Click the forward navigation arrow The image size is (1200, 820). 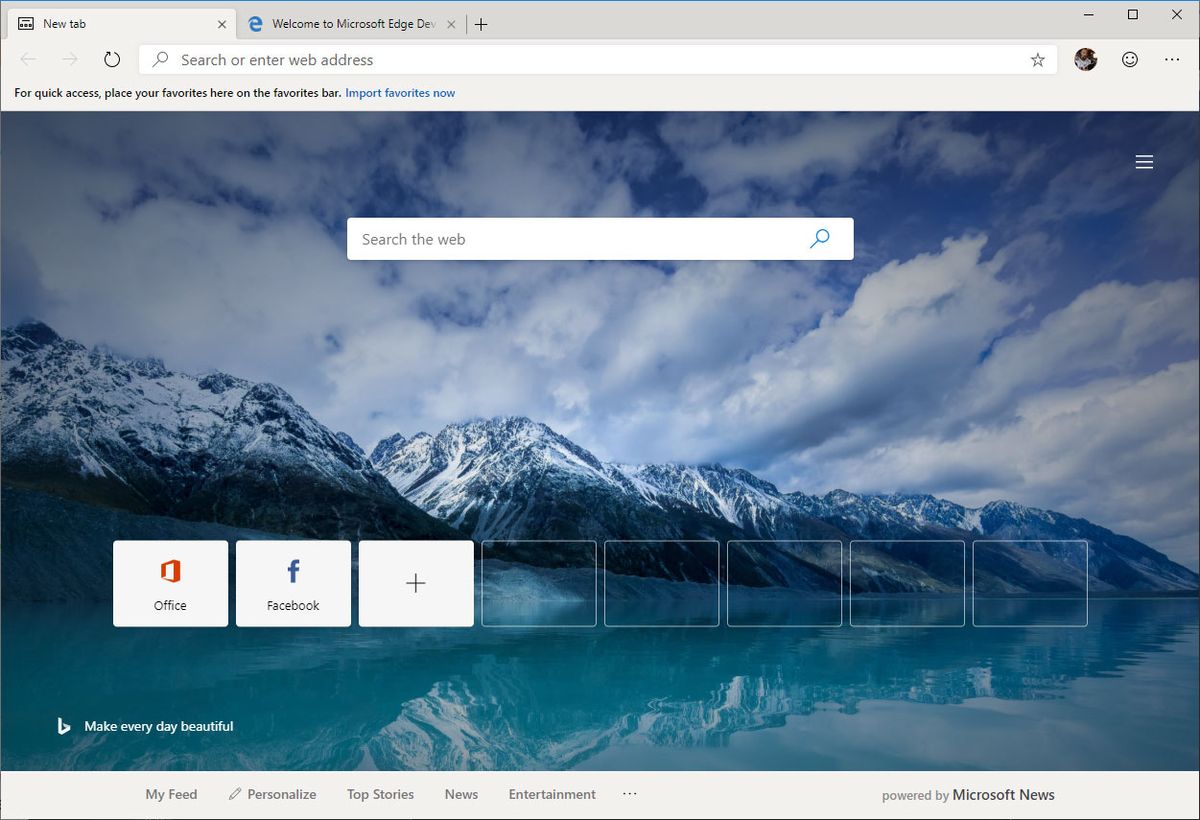pos(68,59)
